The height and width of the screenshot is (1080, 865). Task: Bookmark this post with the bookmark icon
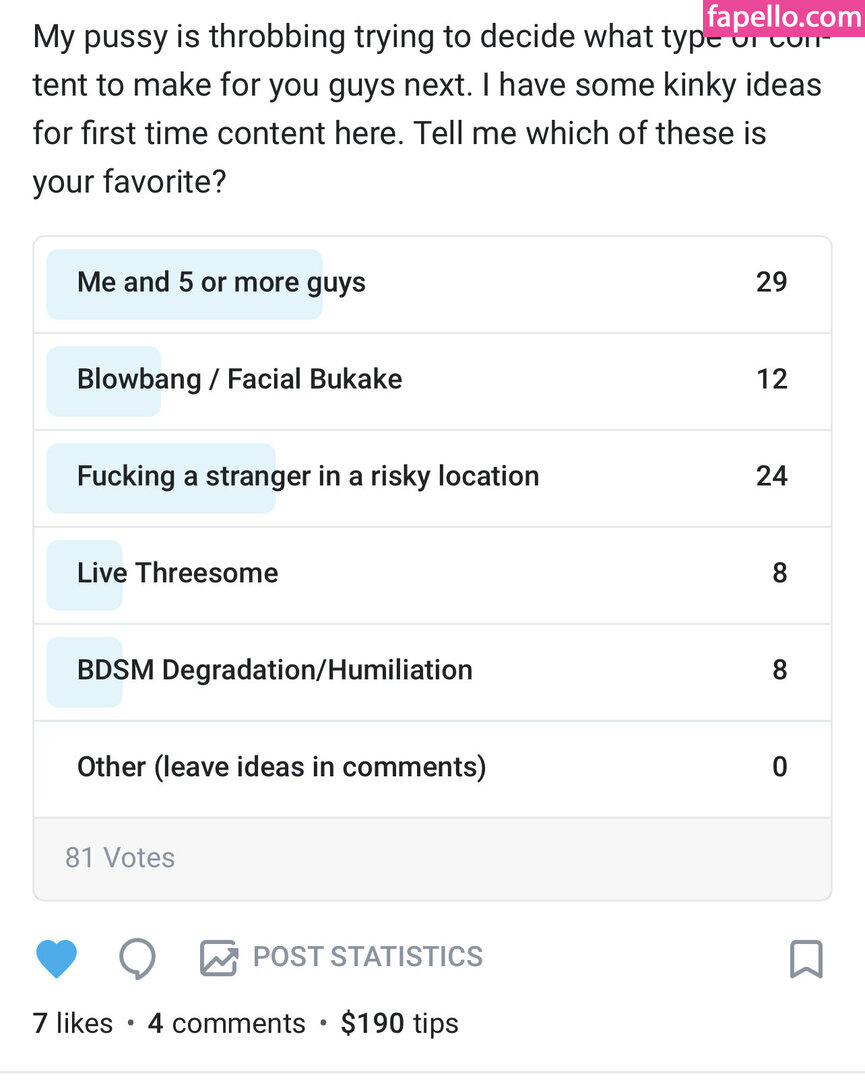(x=806, y=958)
